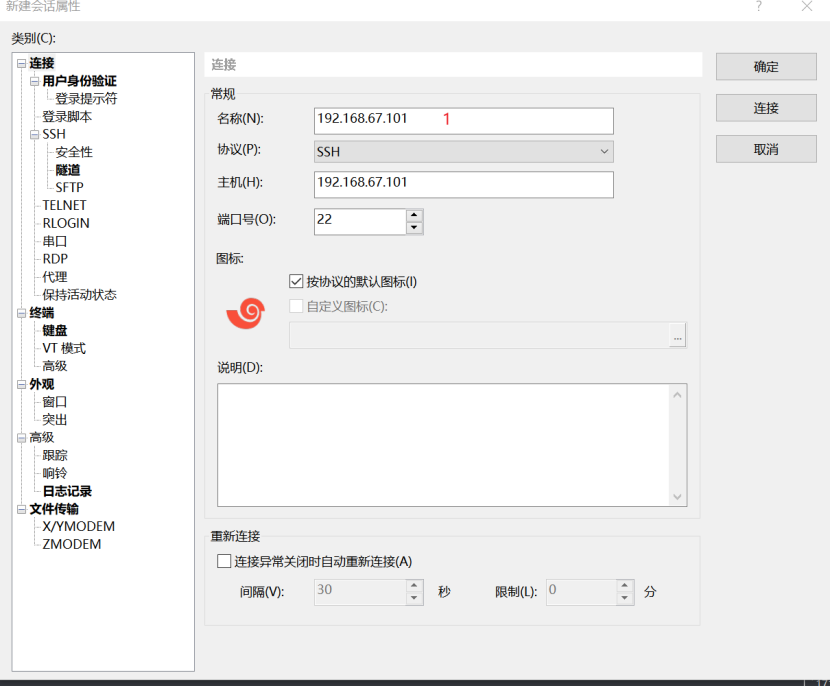831x686 pixels.
Task: Select 窗口 tree item
Action: pos(55,402)
